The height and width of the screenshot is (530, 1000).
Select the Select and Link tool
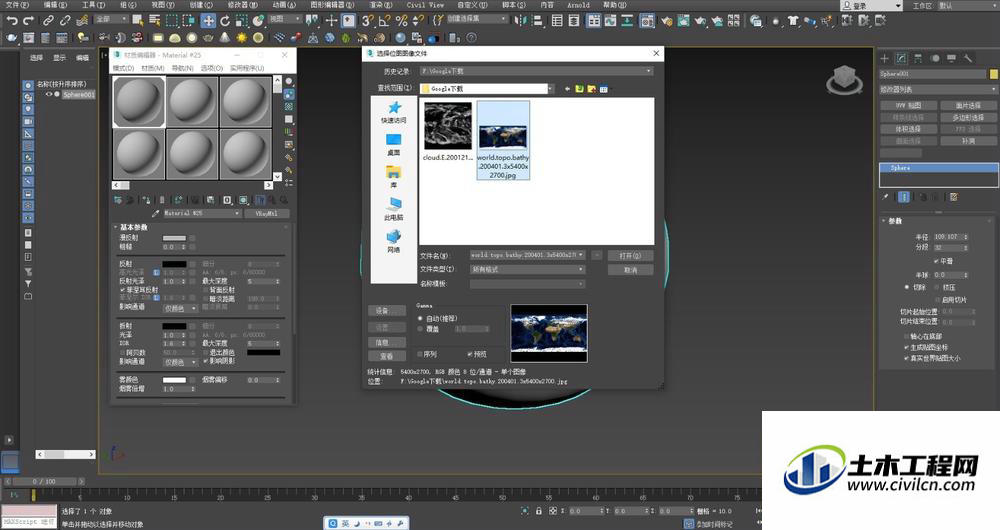coord(48,20)
